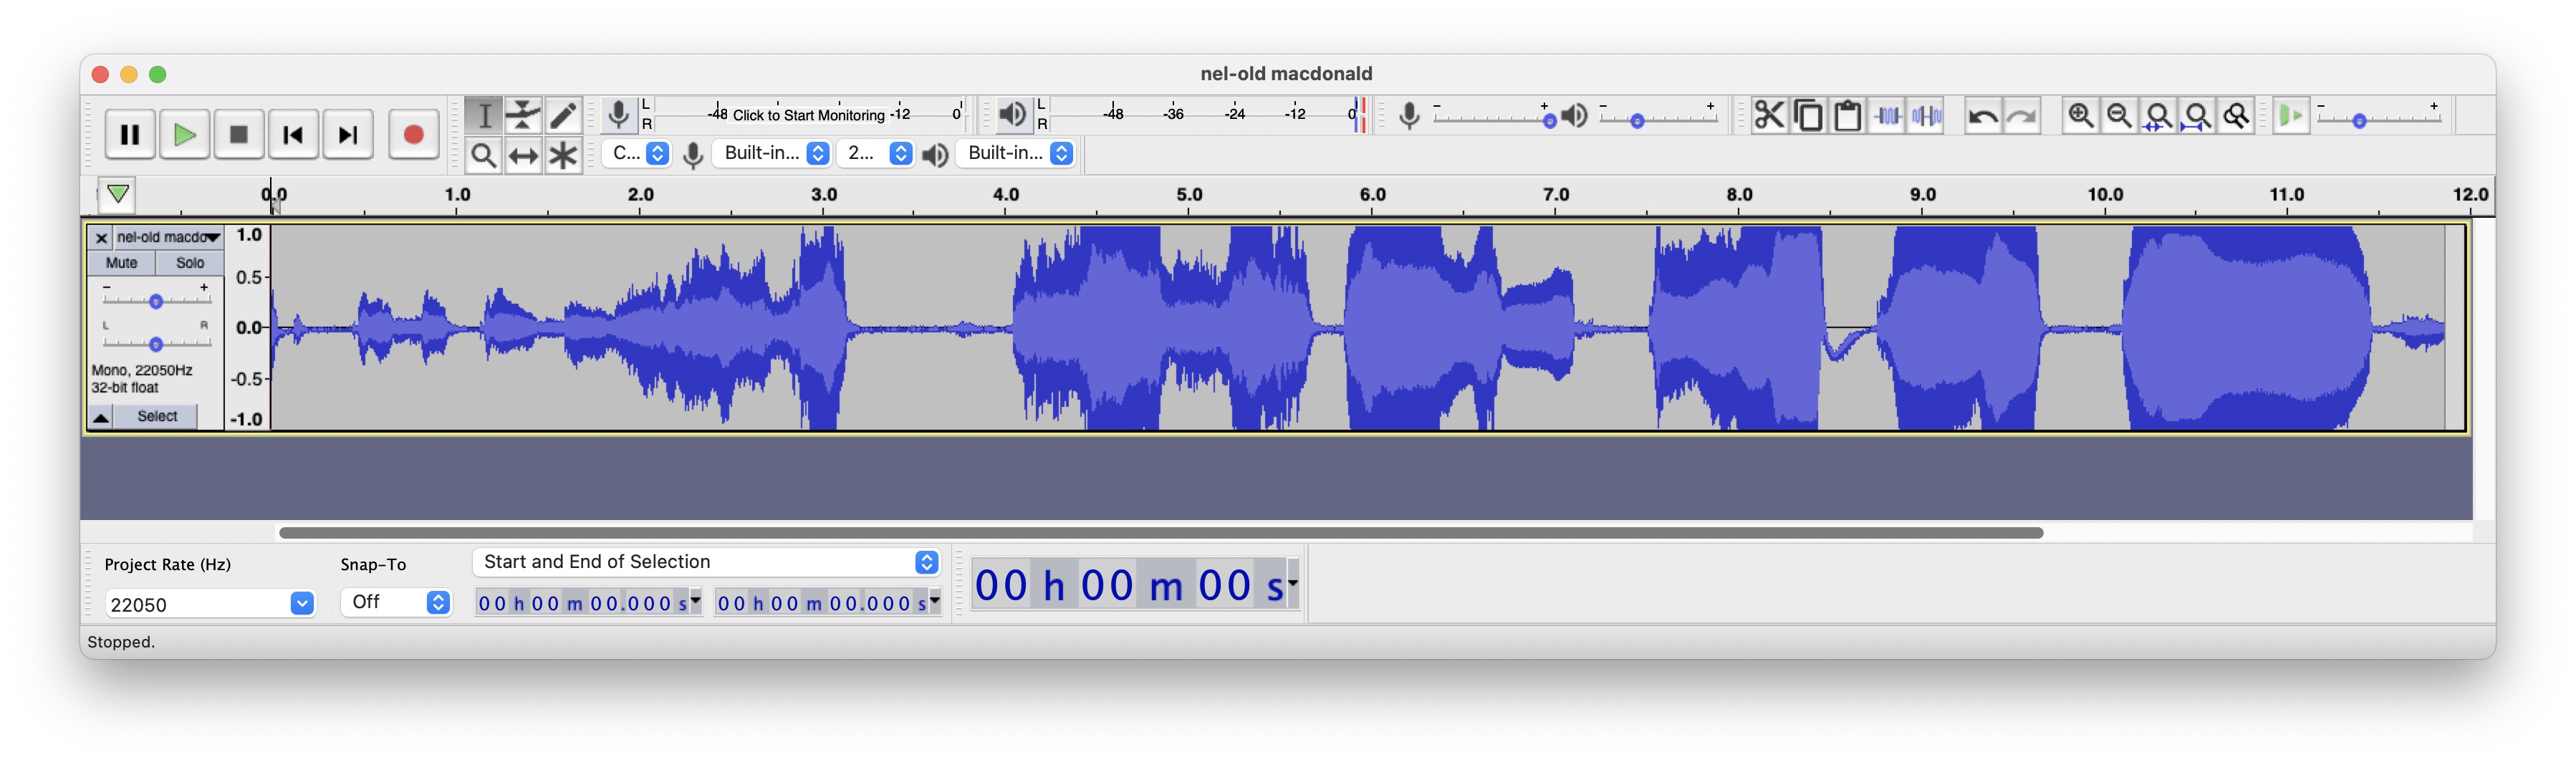Click the Mono, 22050Hz track info text
Screen dimensions: 2576x765
pos(142,370)
